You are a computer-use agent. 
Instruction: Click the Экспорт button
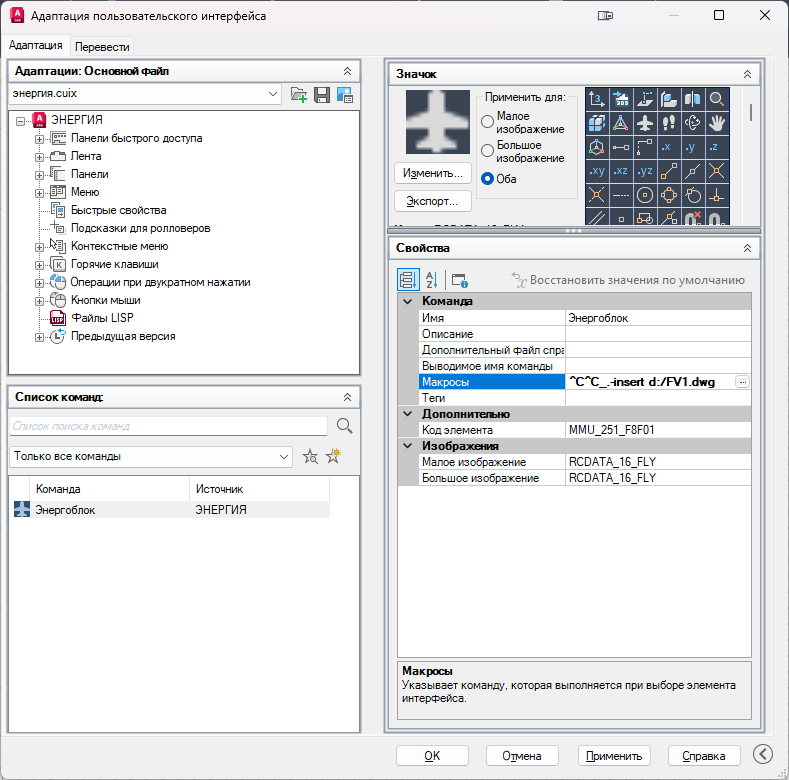(x=433, y=201)
